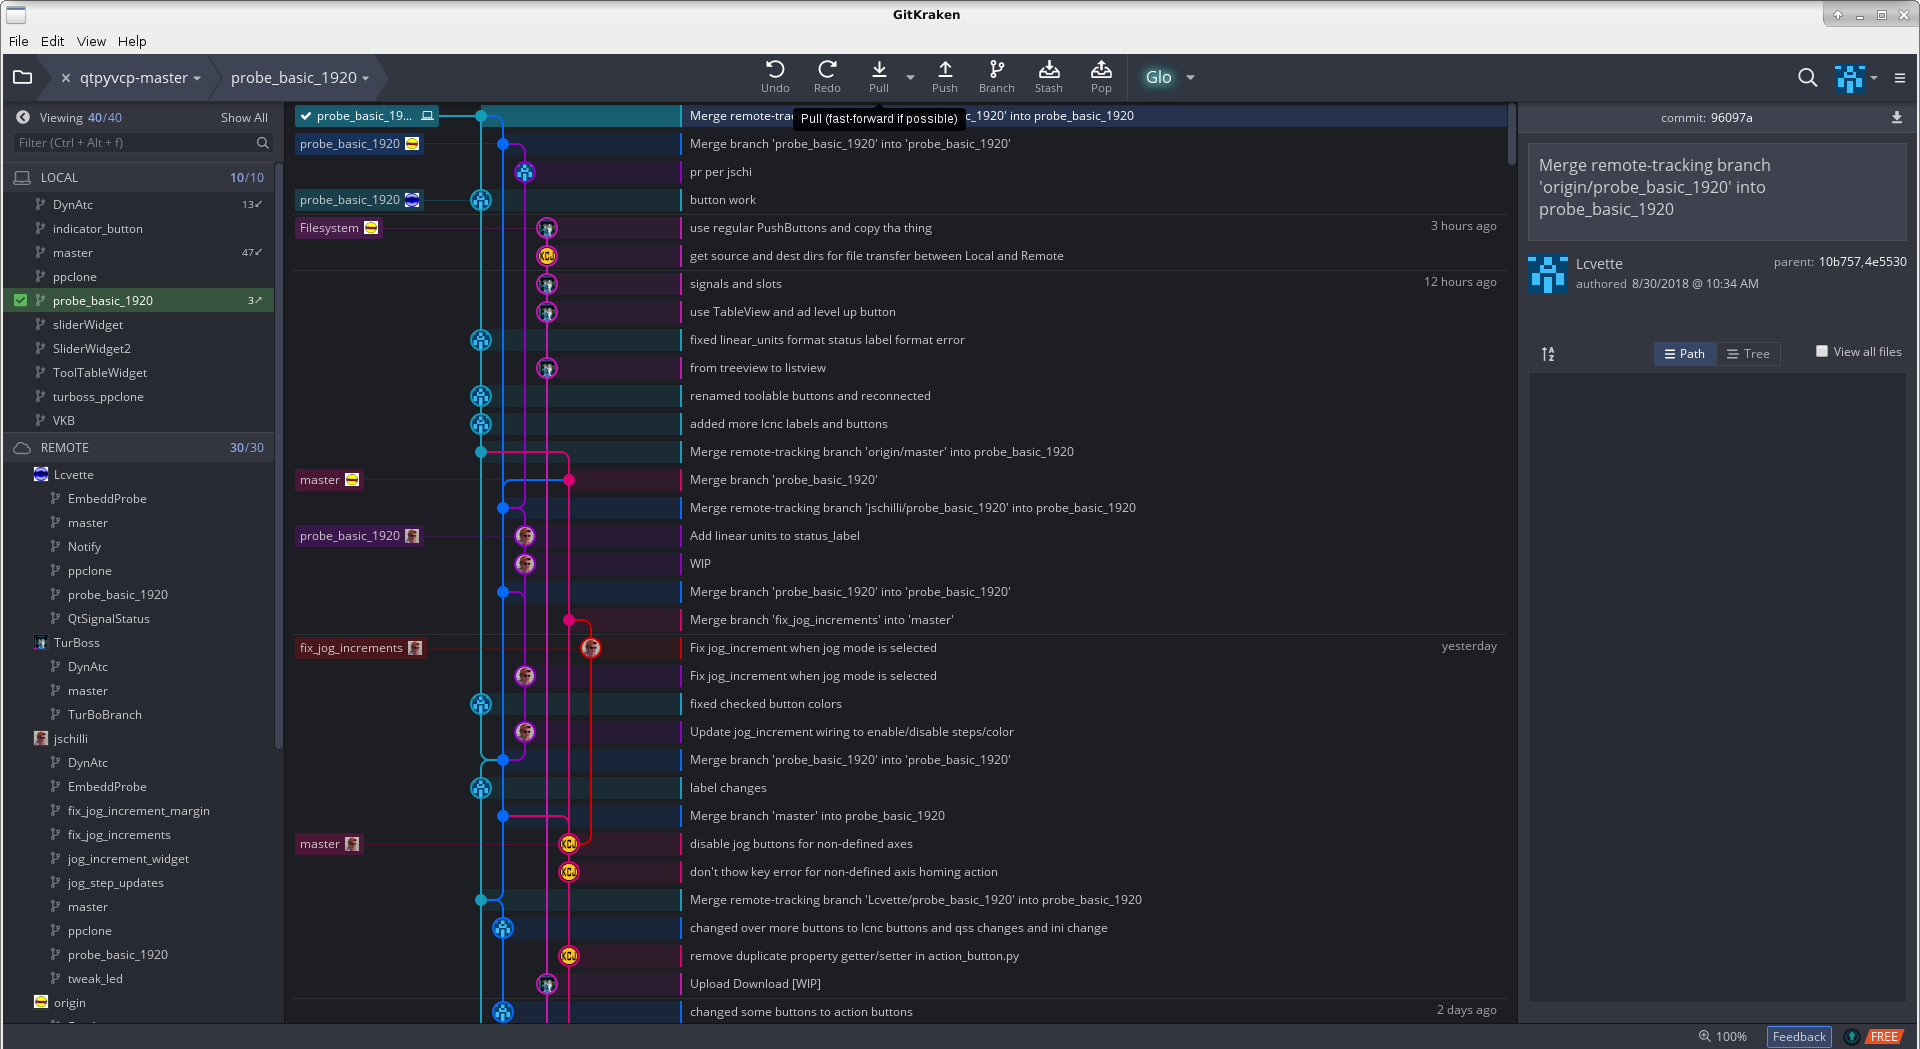The height and width of the screenshot is (1049, 1920).
Task: Open the probe_basic_1920 branch dropdown
Action: tap(365, 78)
